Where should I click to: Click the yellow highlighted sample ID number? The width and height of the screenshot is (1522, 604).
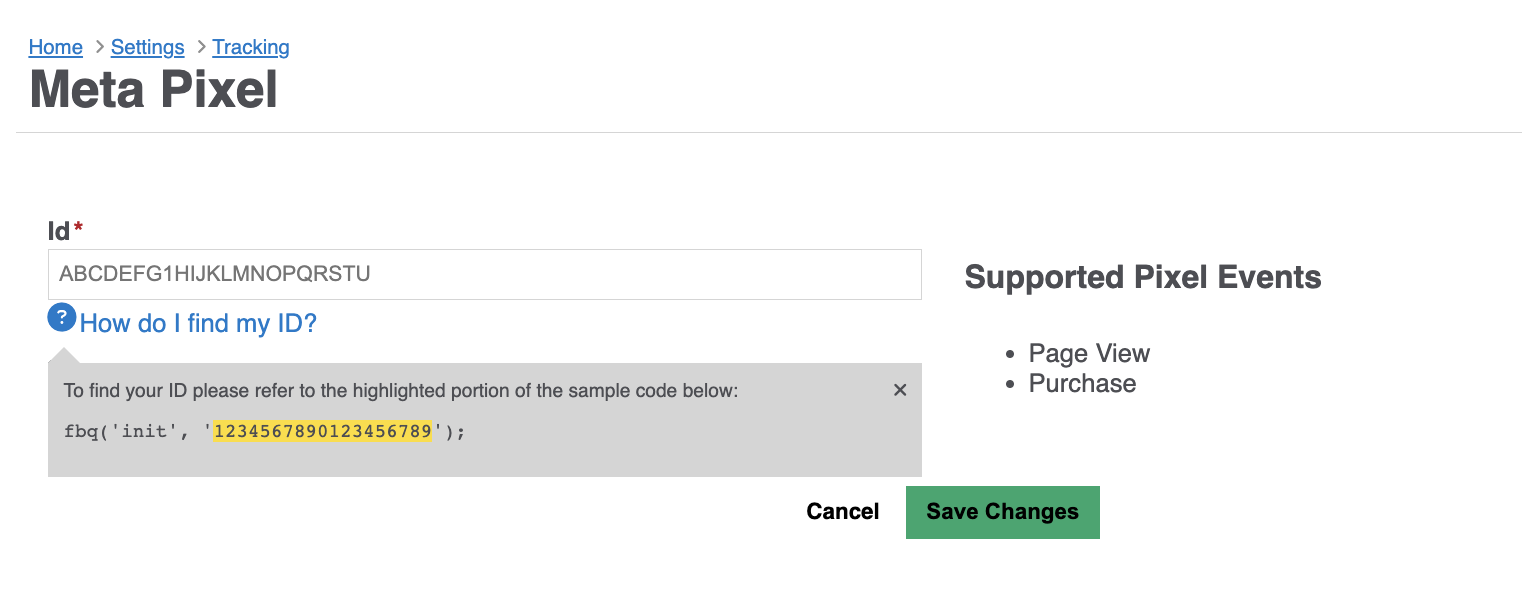[323, 431]
